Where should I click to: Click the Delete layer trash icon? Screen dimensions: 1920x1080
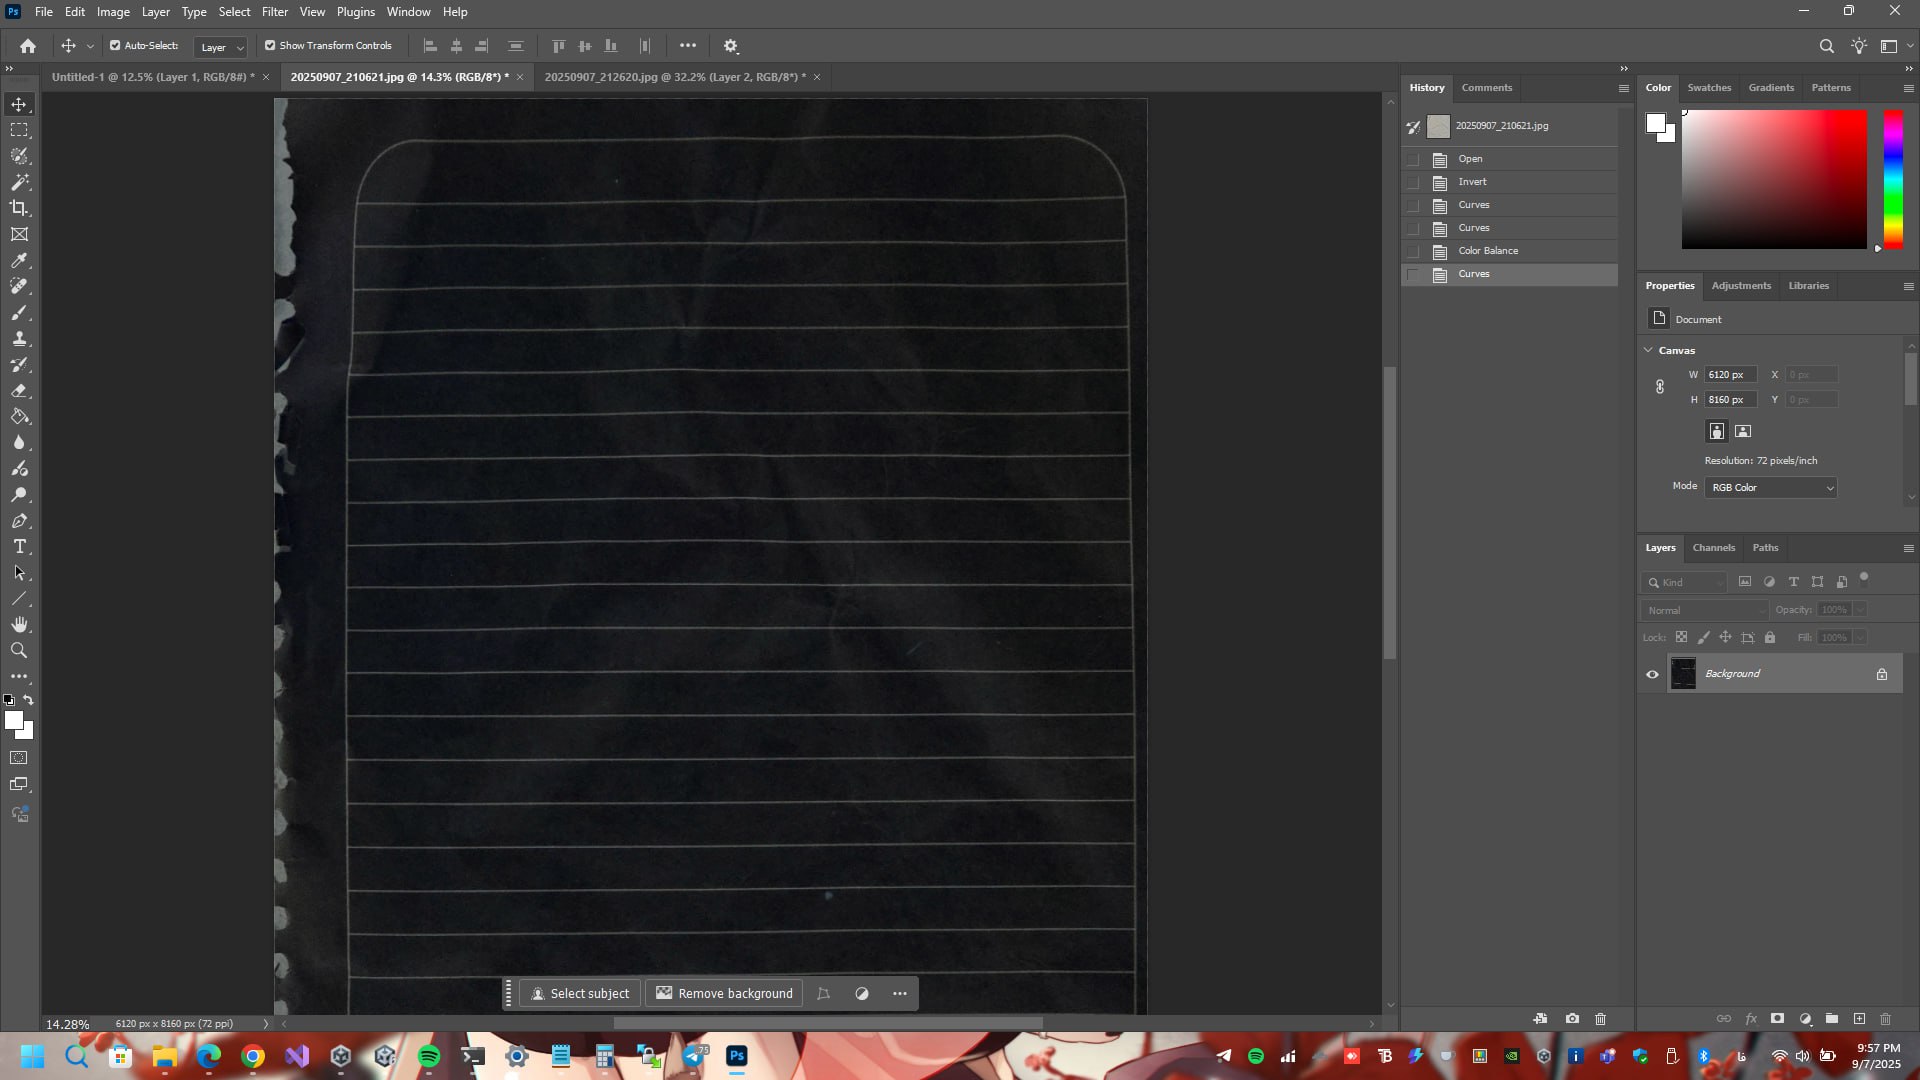click(x=1885, y=1019)
